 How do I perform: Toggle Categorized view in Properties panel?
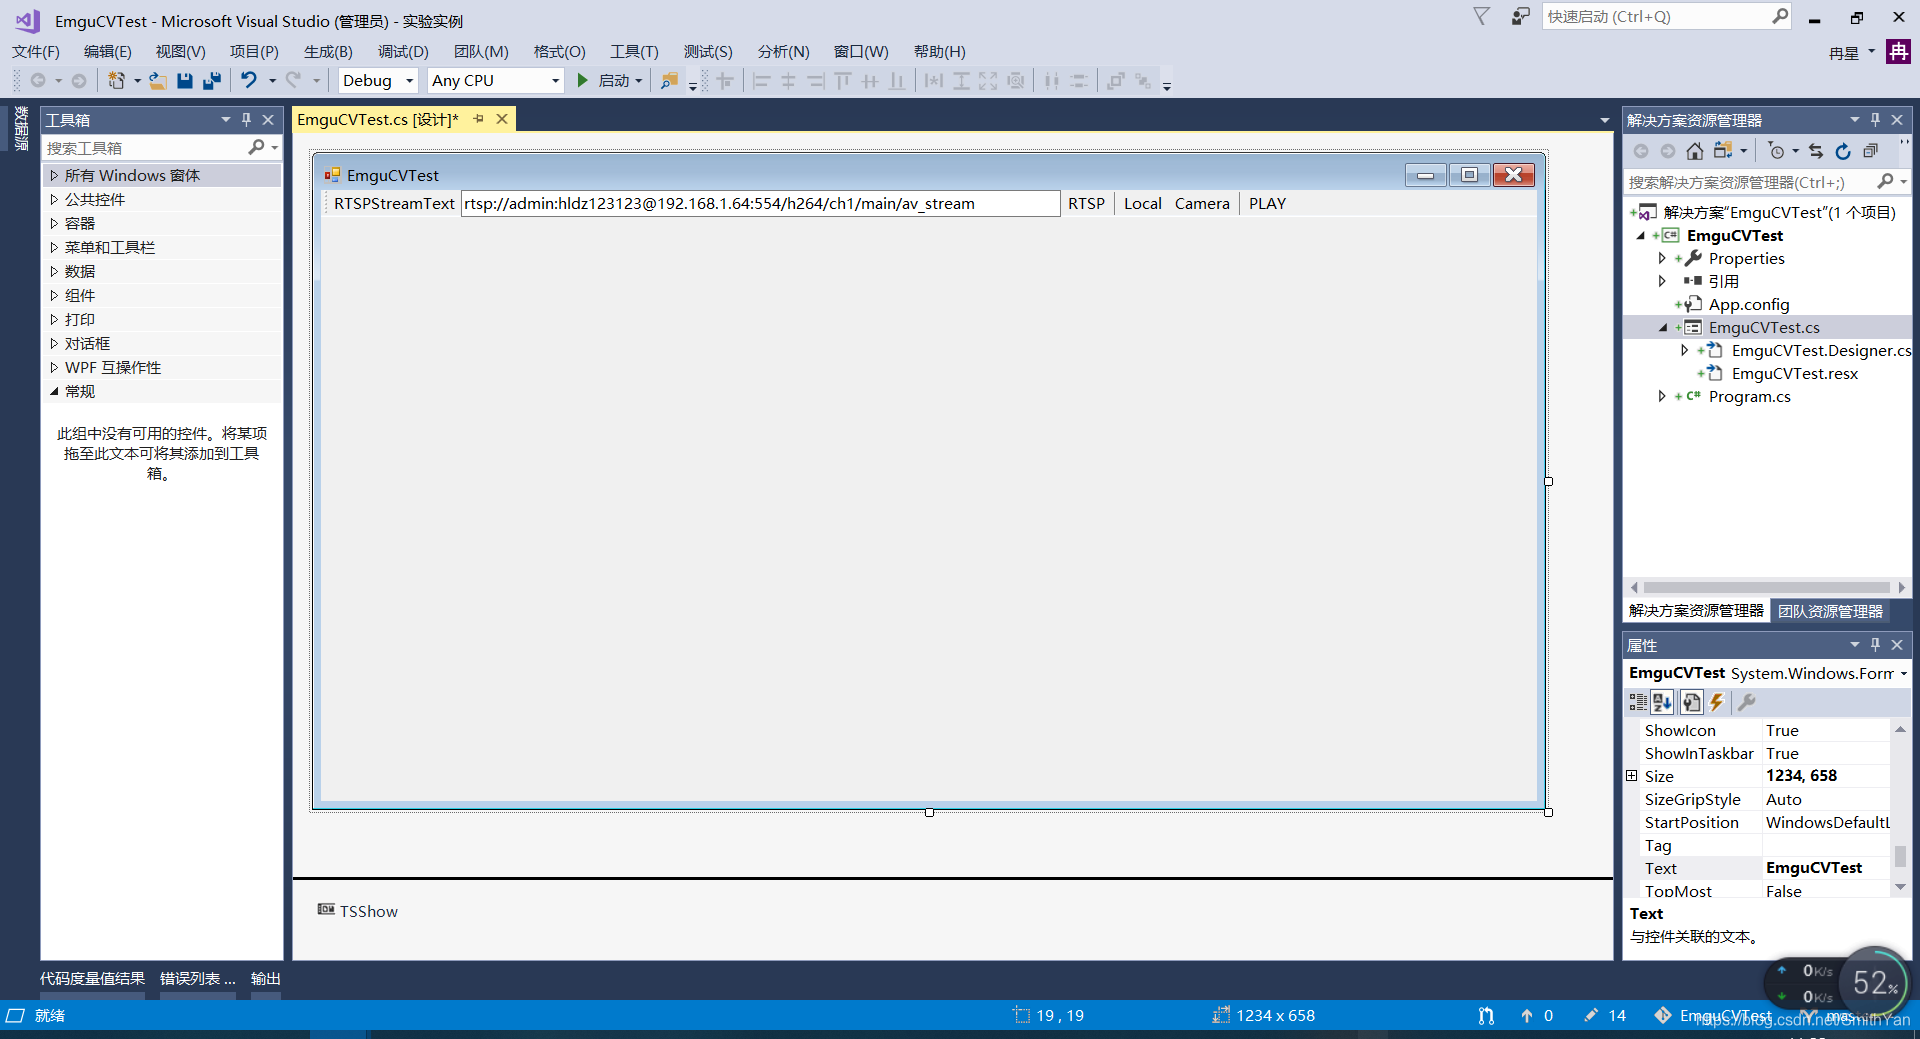click(1637, 702)
